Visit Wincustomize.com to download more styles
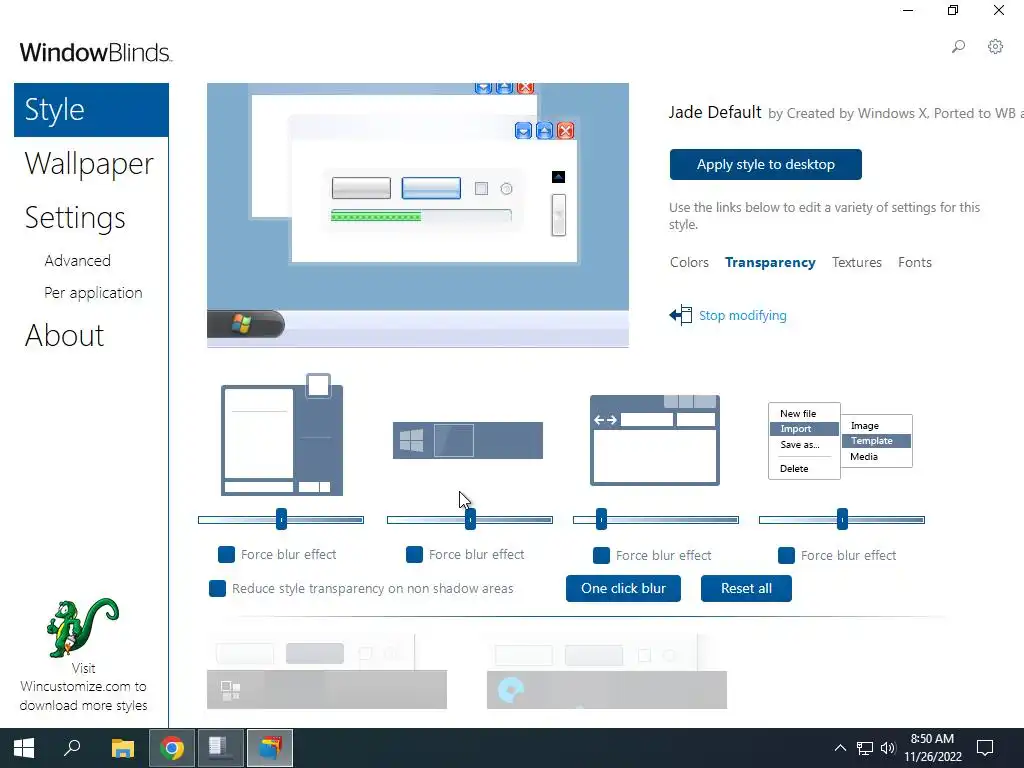Screen dimensions: 1024x768 click(83, 687)
